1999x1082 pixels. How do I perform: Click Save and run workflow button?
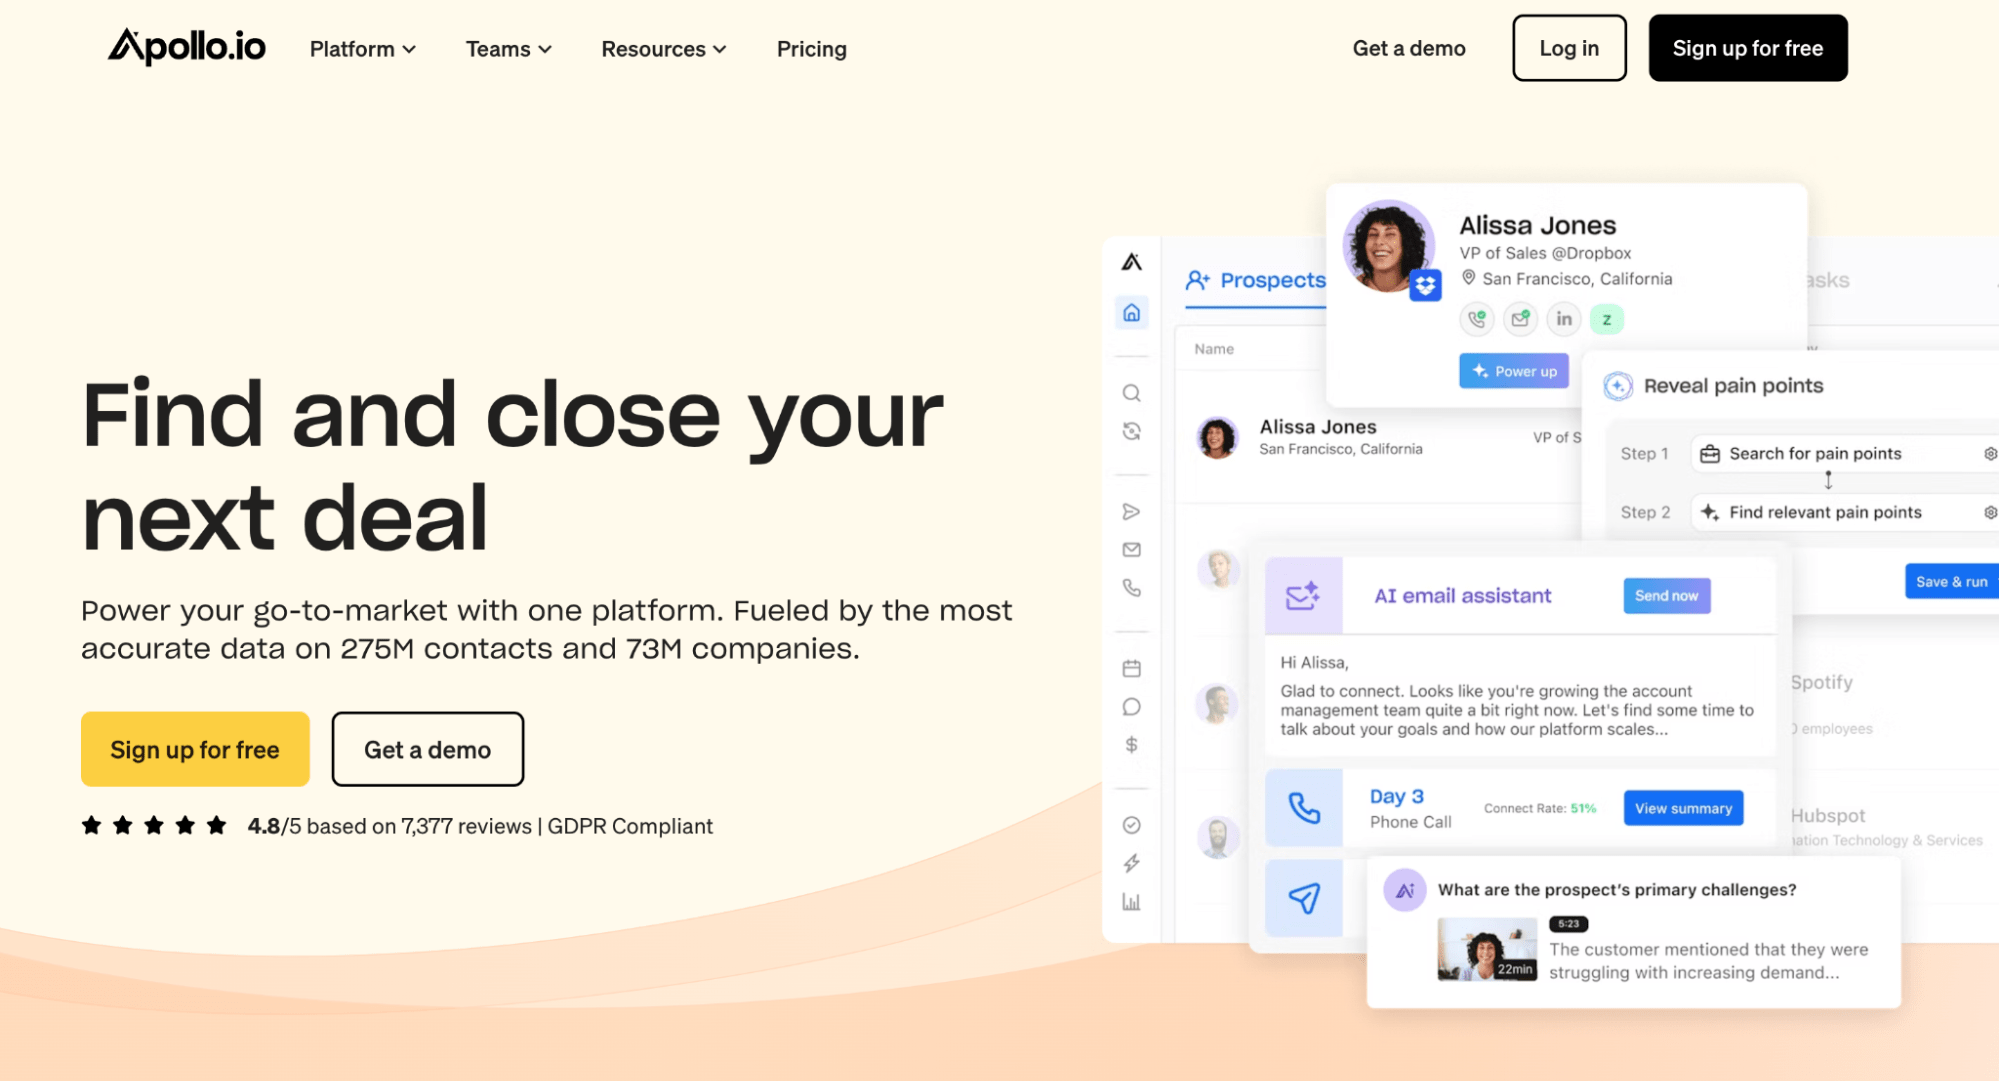[1950, 581]
